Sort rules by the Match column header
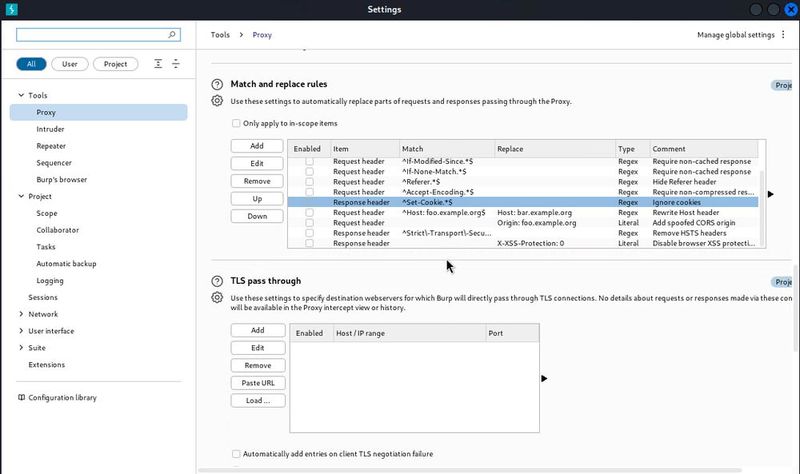The image size is (800, 474). 447,149
